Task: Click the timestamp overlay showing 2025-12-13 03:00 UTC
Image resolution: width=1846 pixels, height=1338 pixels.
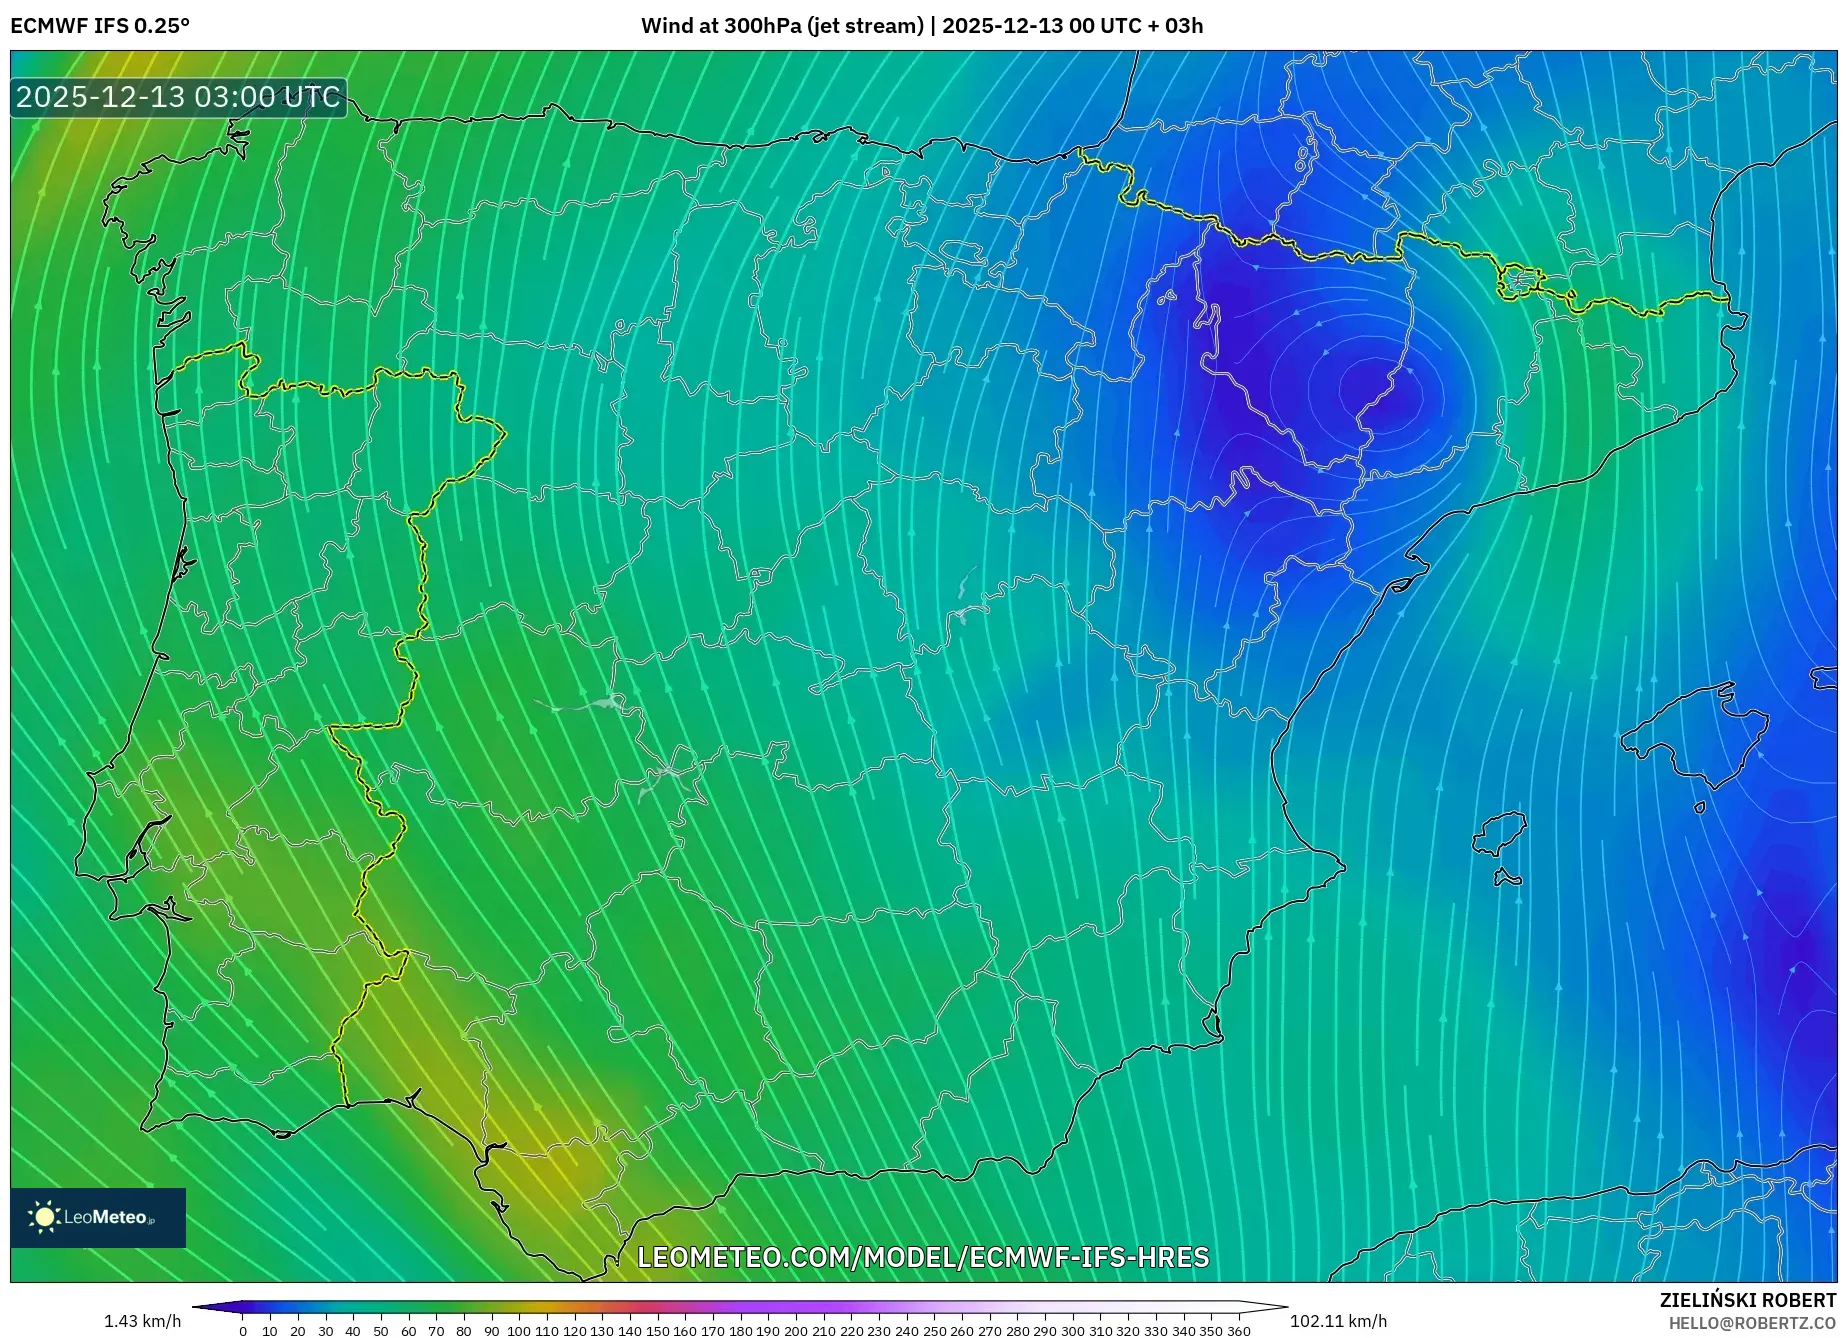Action: click(178, 98)
